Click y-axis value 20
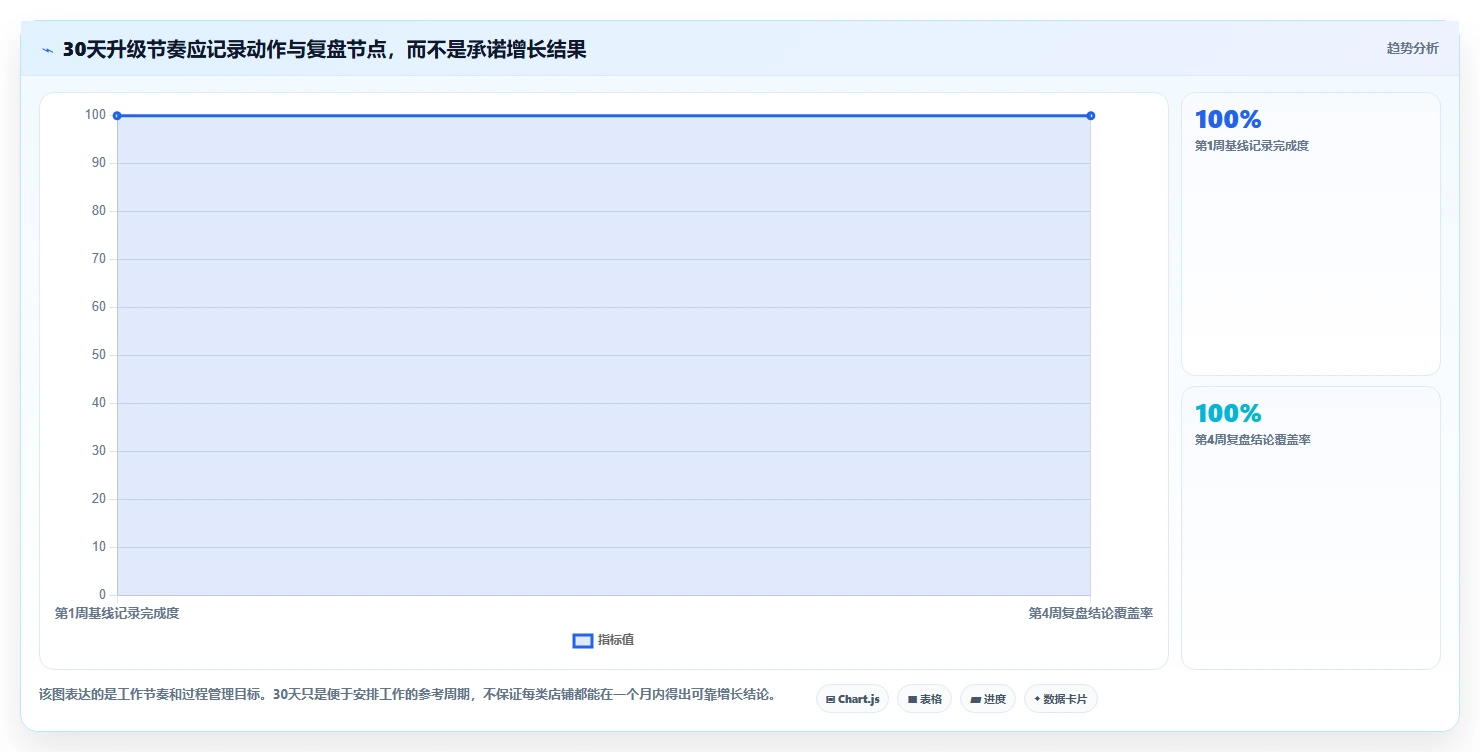This screenshot has width=1480, height=752. (99, 499)
